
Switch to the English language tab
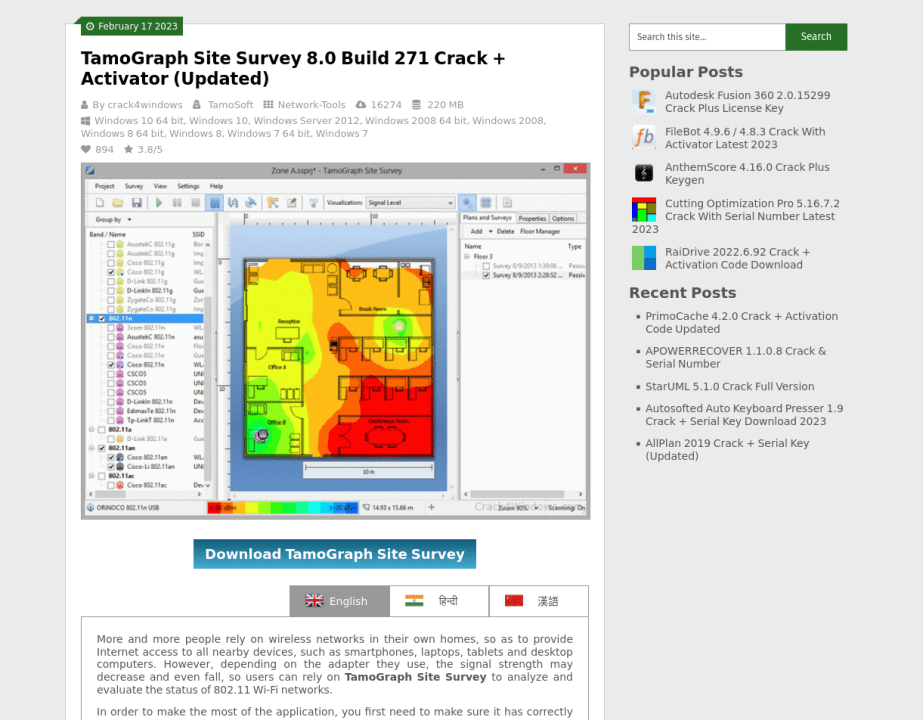coord(340,601)
